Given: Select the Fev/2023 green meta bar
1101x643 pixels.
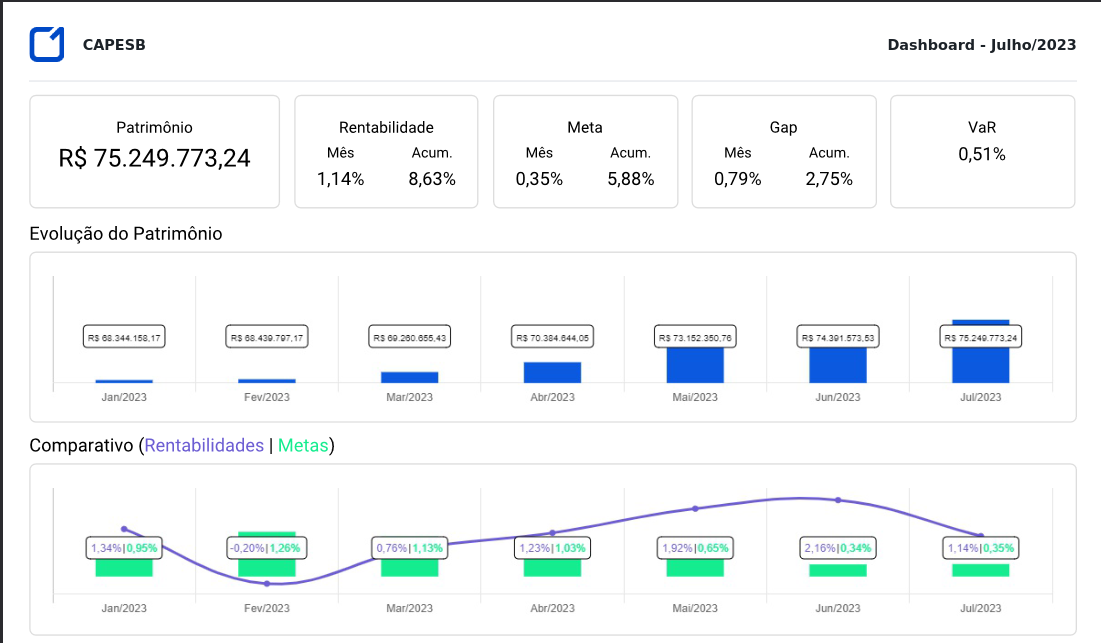Looking at the screenshot, I should click(x=267, y=566).
